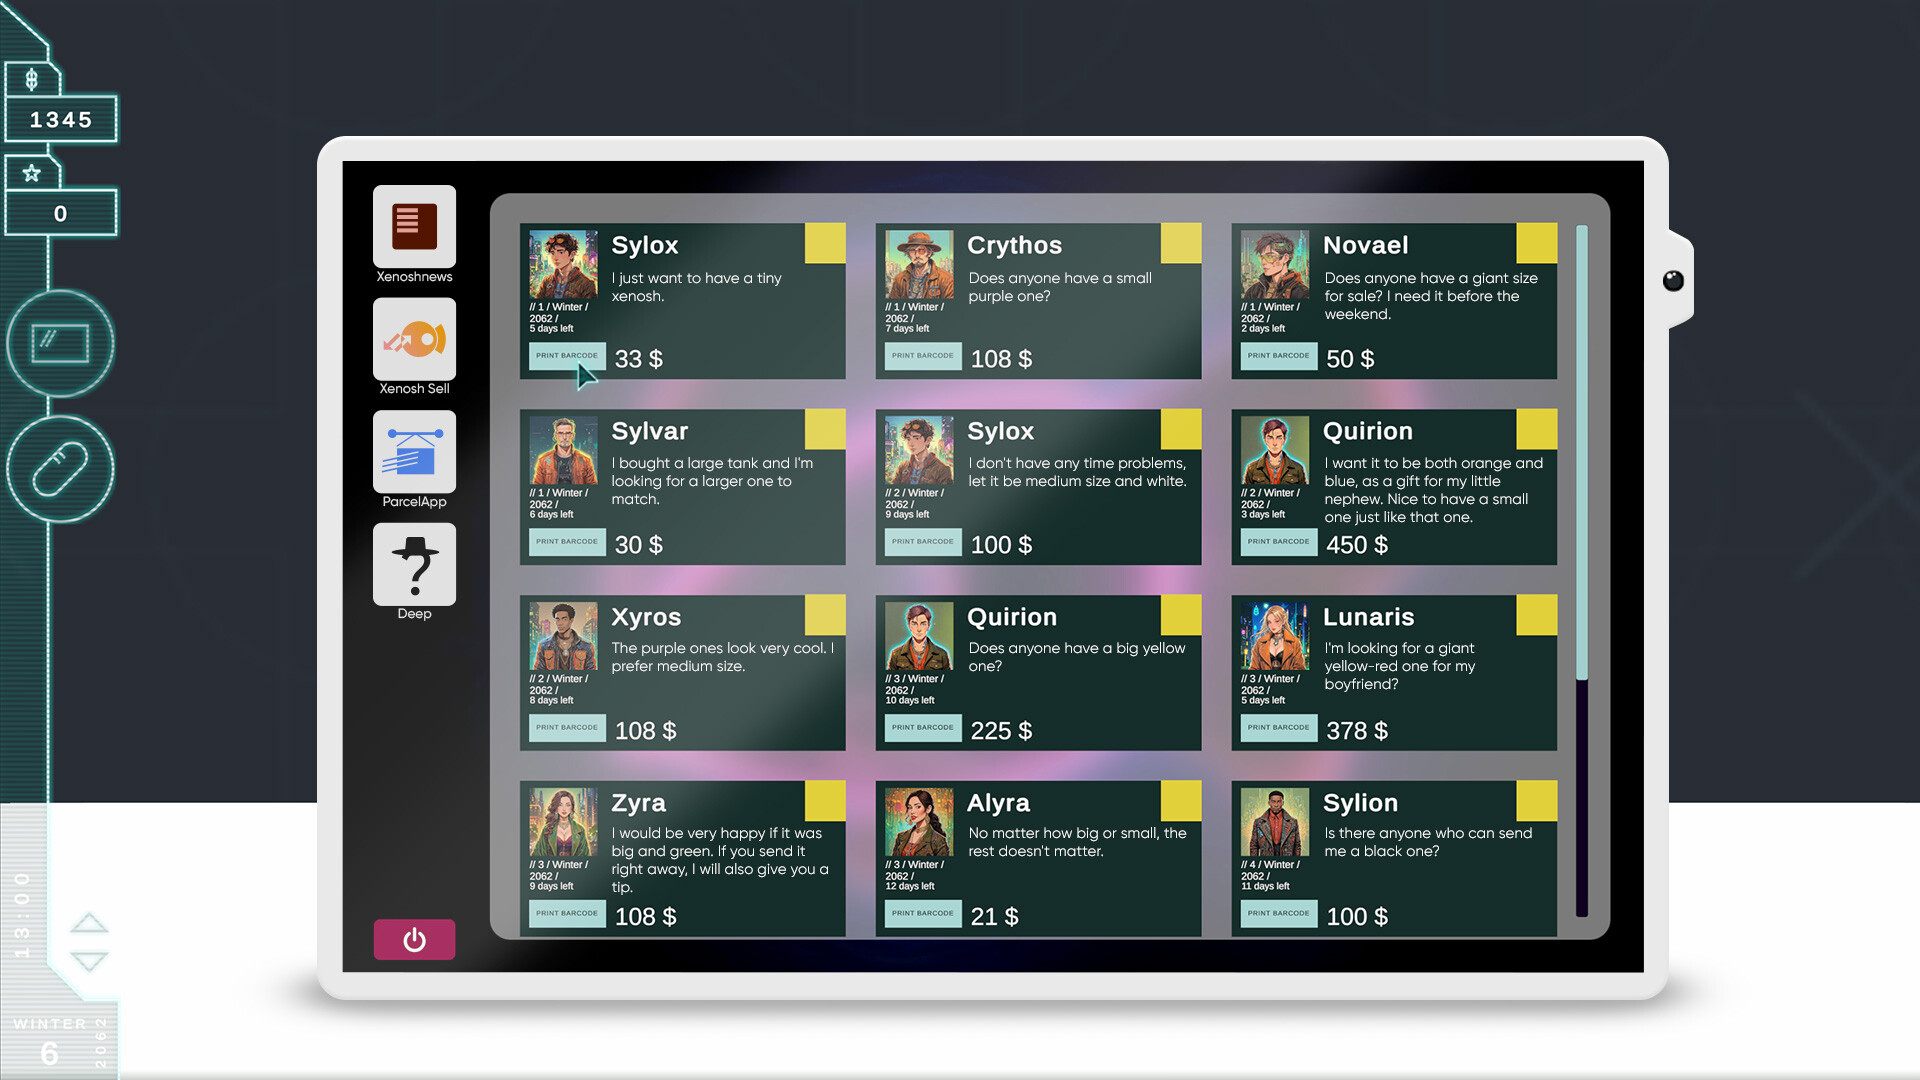Image resolution: width=1920 pixels, height=1080 pixels.
Task: Click the dollar currency icon above 1345
Action: [32, 79]
